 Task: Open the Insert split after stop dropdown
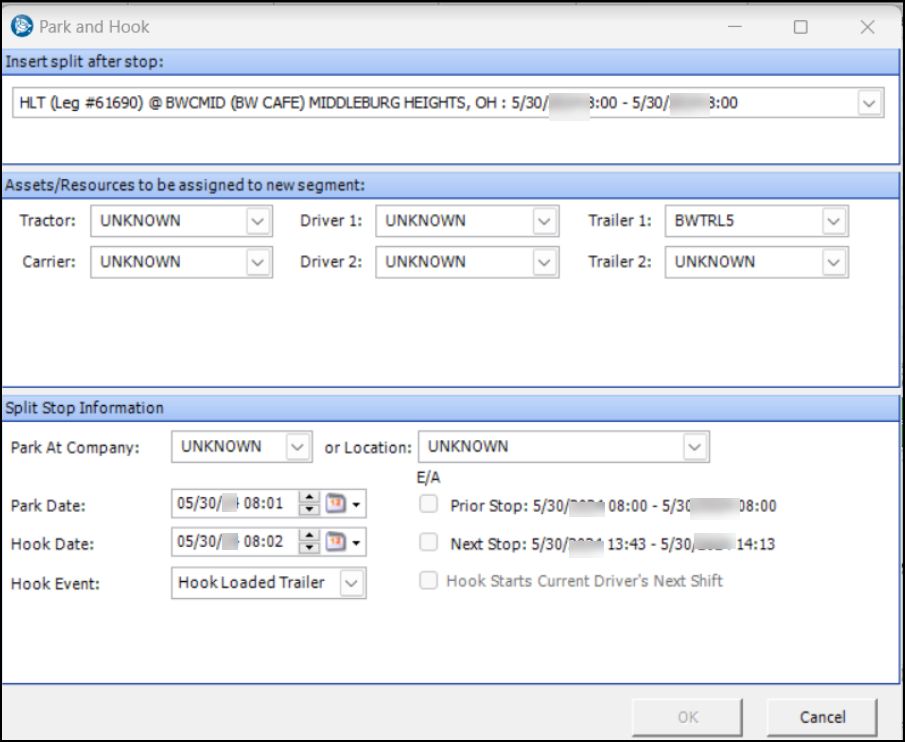point(869,103)
